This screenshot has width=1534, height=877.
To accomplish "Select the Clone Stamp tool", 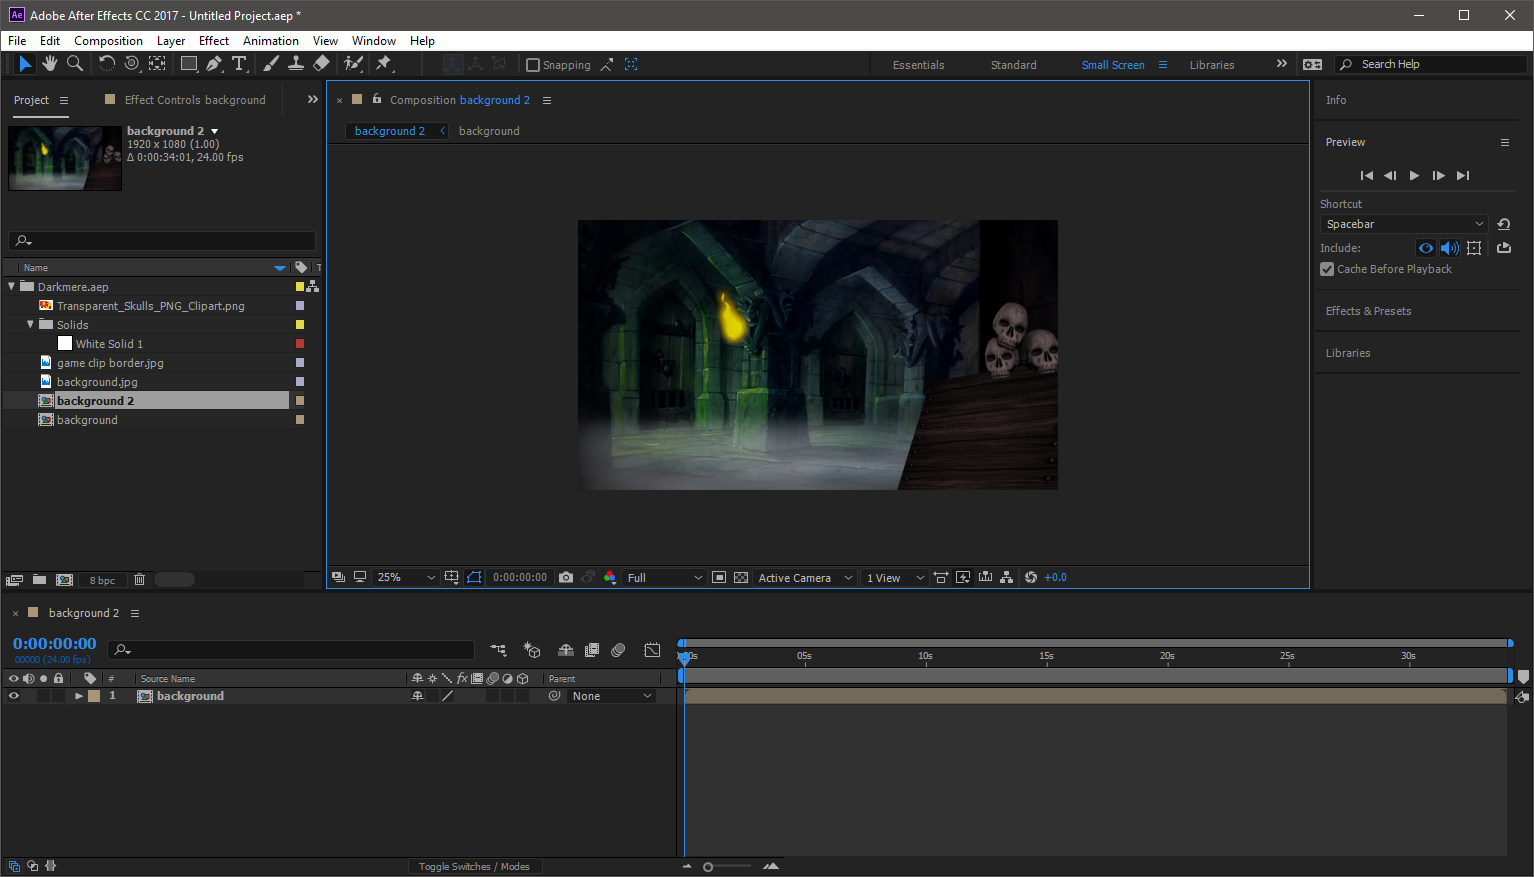I will click(296, 64).
